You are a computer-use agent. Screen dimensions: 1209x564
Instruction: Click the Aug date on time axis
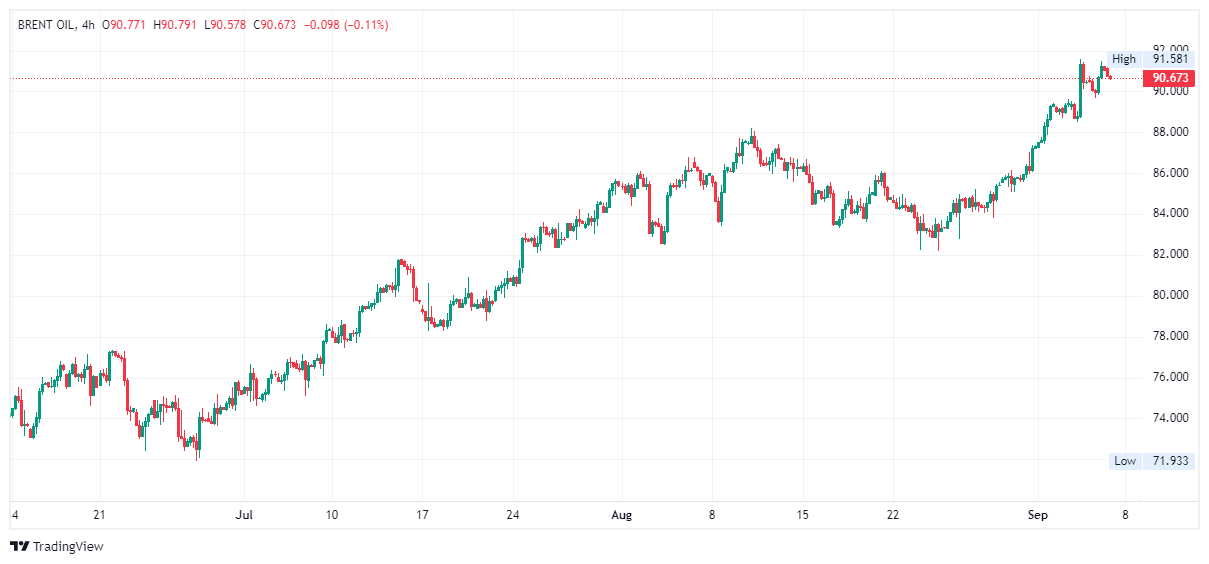pyautogui.click(x=621, y=515)
